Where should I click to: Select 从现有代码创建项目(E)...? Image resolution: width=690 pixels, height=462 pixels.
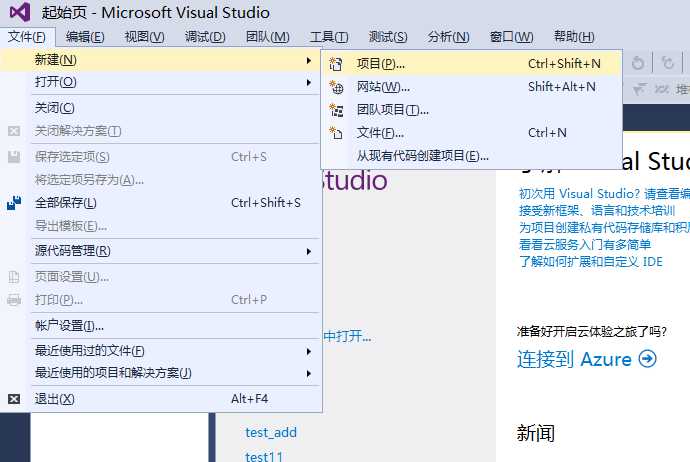472,156
